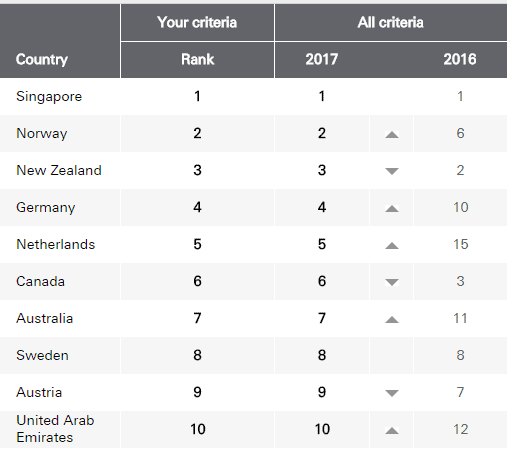Click New Zealand's downward rank arrow
Viewport: 507px width, 449px height.
pos(392,171)
